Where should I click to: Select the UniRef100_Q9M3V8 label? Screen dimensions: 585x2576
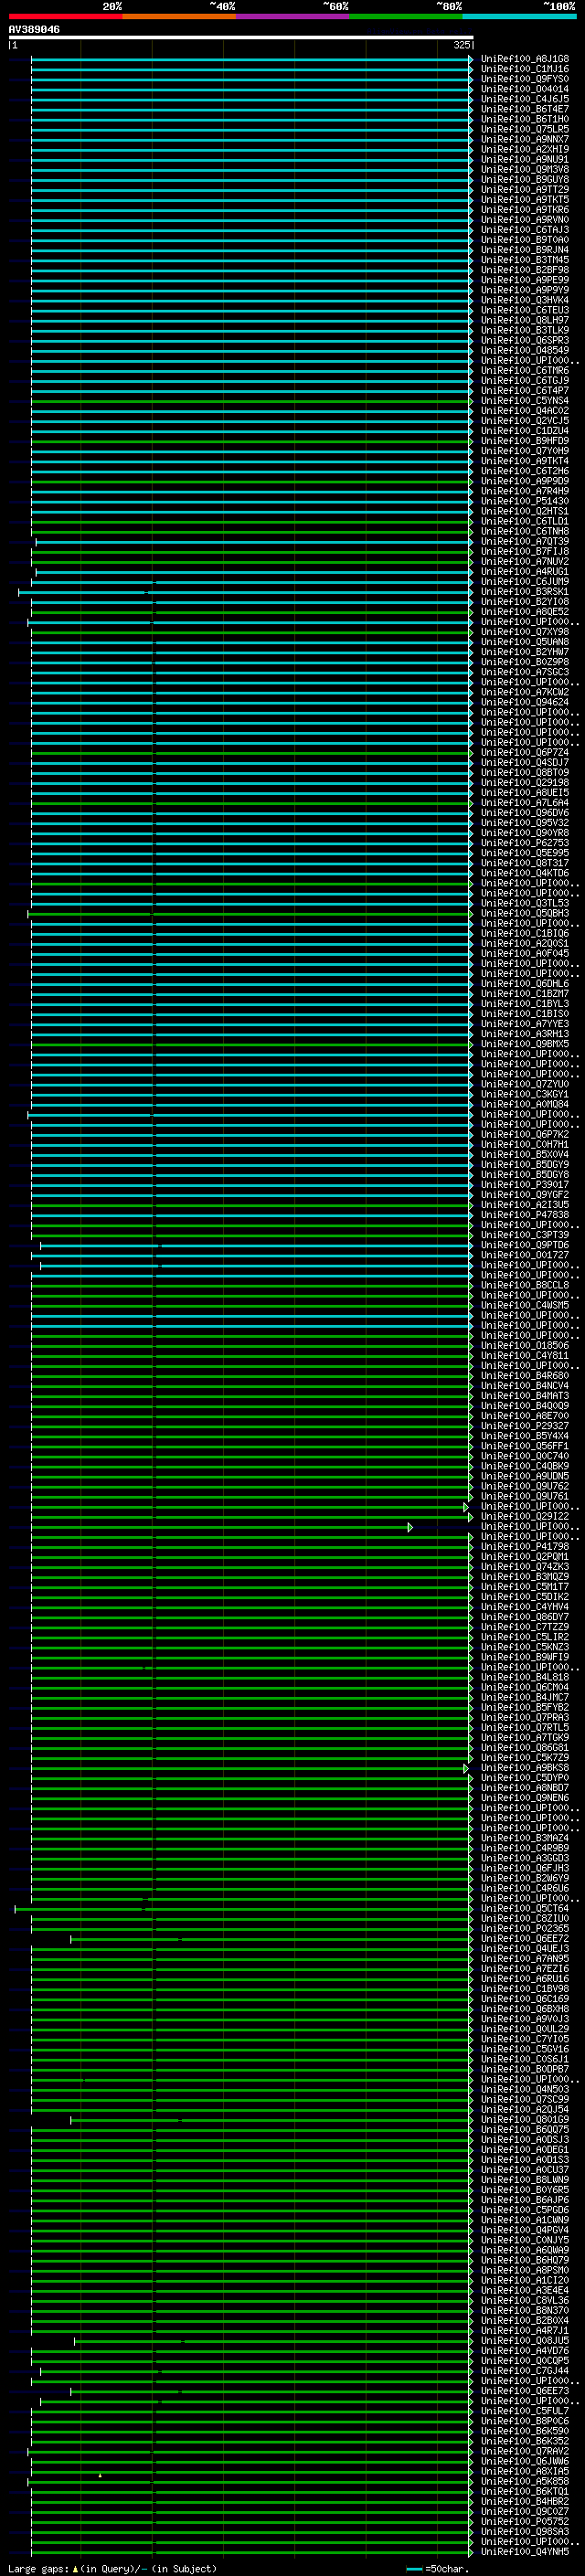(x=525, y=170)
